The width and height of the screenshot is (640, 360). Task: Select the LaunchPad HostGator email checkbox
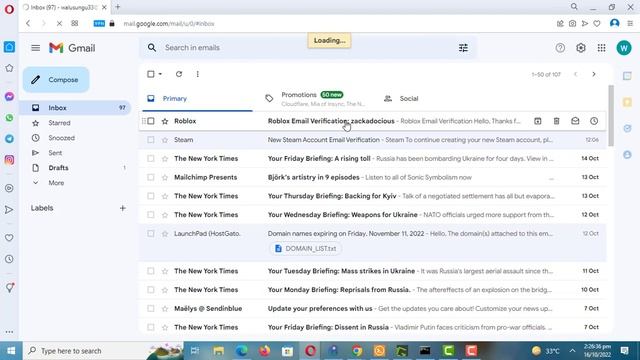point(151,233)
